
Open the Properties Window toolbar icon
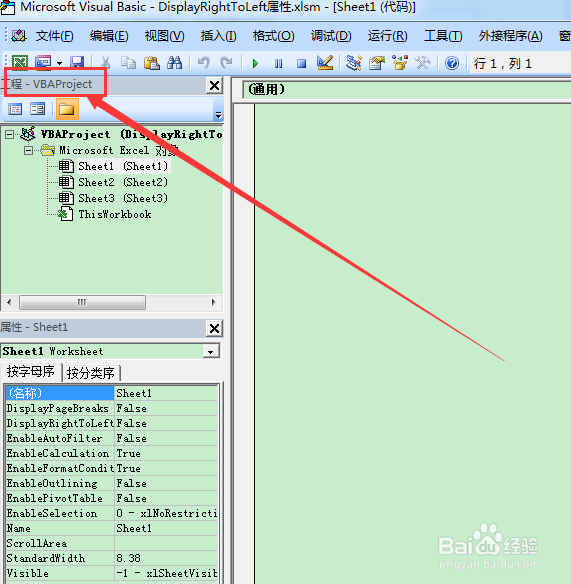click(377, 63)
